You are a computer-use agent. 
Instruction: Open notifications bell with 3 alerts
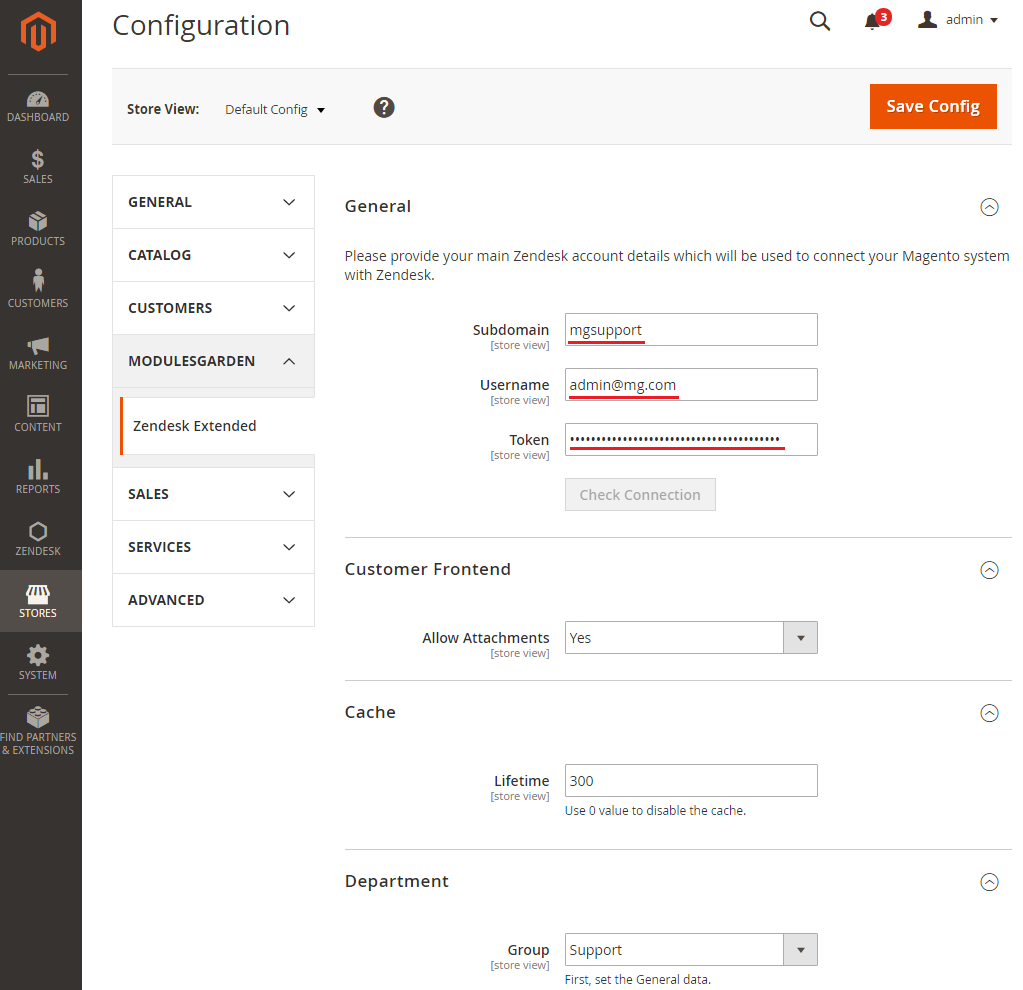tap(877, 20)
